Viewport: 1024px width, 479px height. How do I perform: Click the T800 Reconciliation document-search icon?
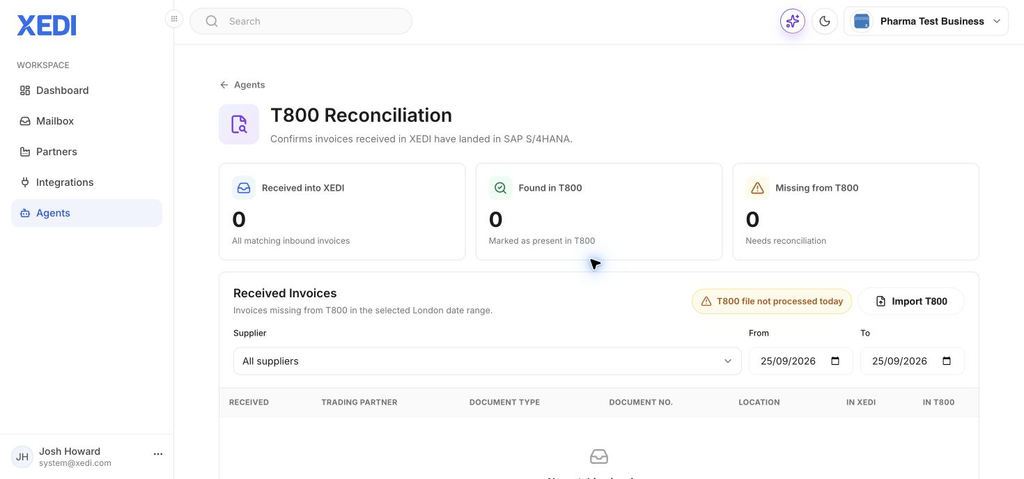239,124
